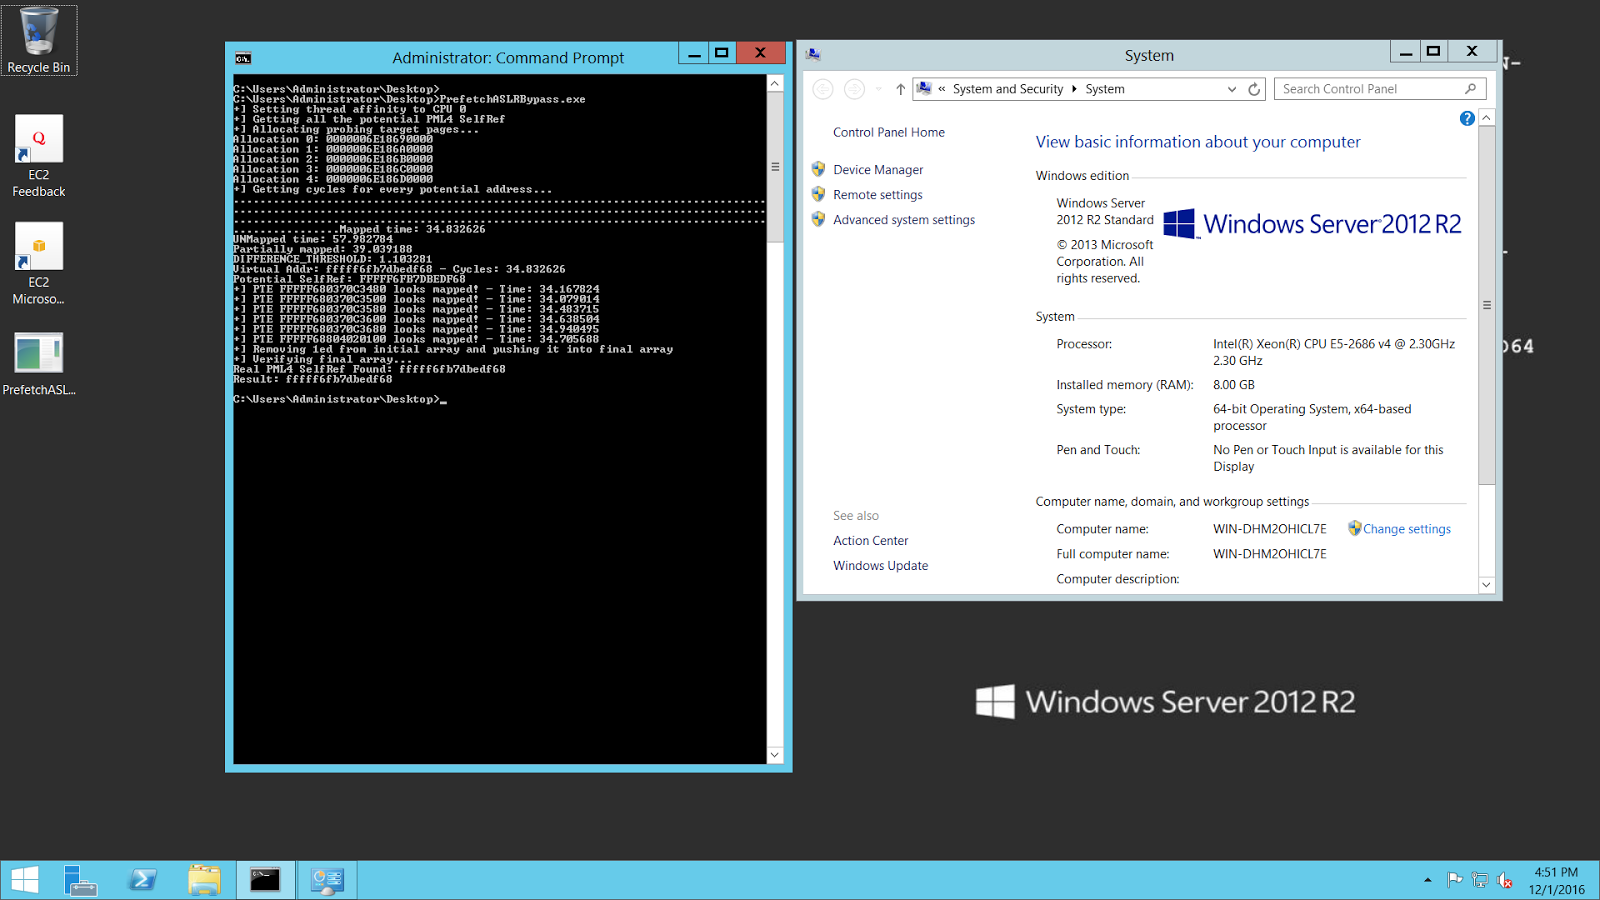
Task: Go back in the System window
Action: coord(822,89)
